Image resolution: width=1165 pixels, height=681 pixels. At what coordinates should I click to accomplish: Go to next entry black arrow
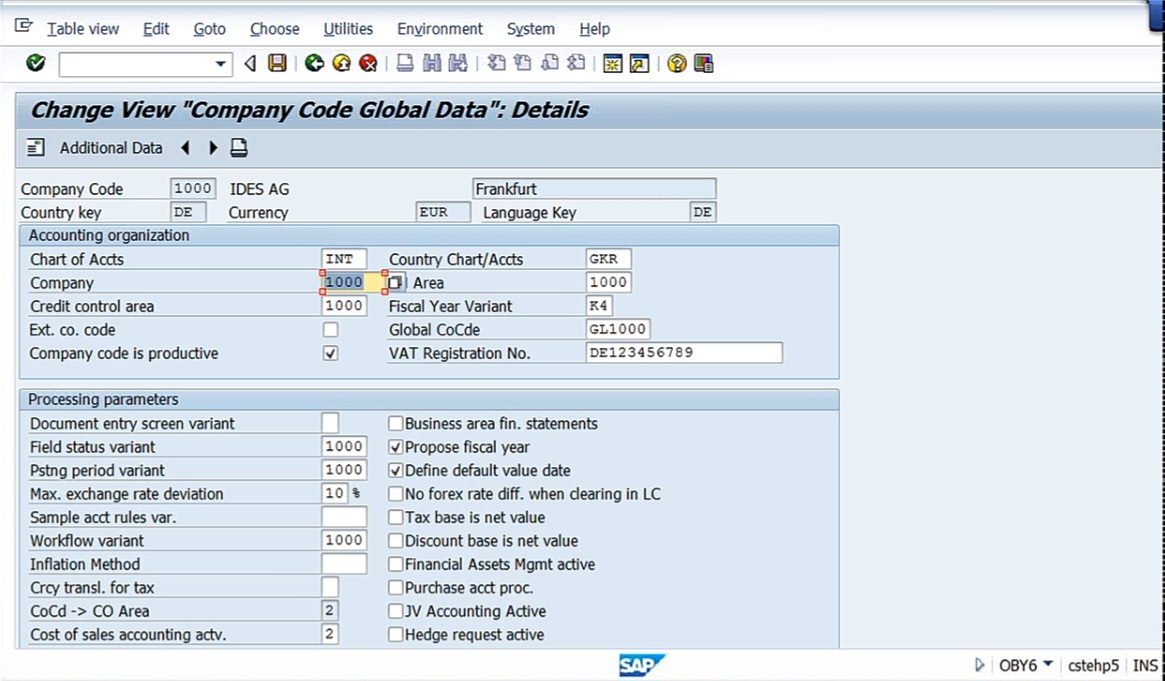click(x=213, y=148)
